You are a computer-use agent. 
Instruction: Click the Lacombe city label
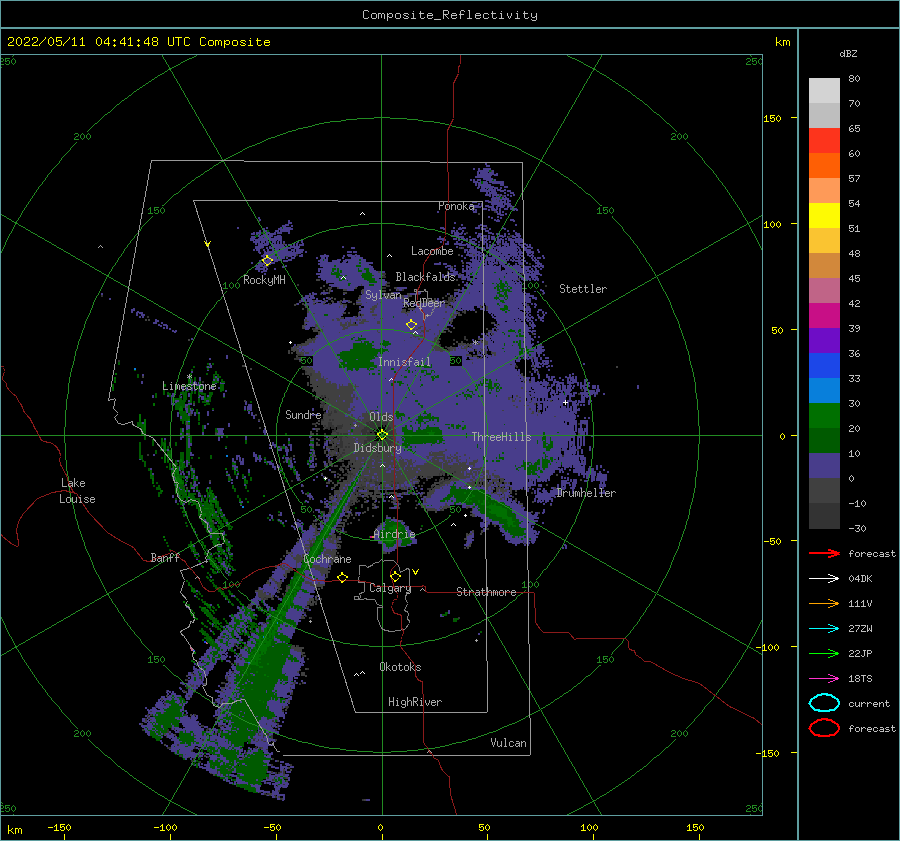(432, 251)
